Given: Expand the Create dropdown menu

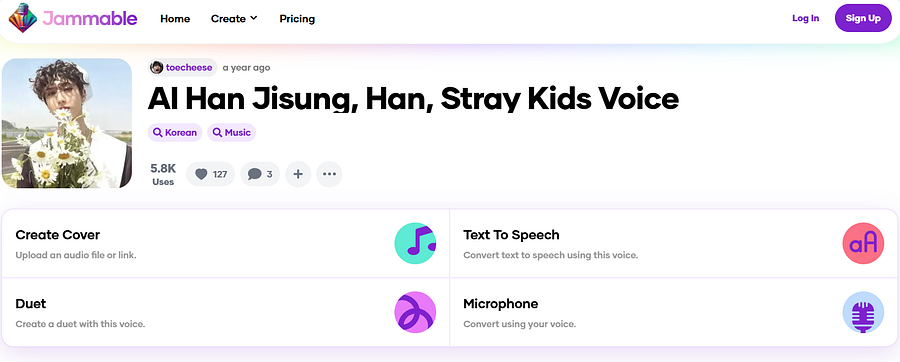Looking at the screenshot, I should (234, 19).
